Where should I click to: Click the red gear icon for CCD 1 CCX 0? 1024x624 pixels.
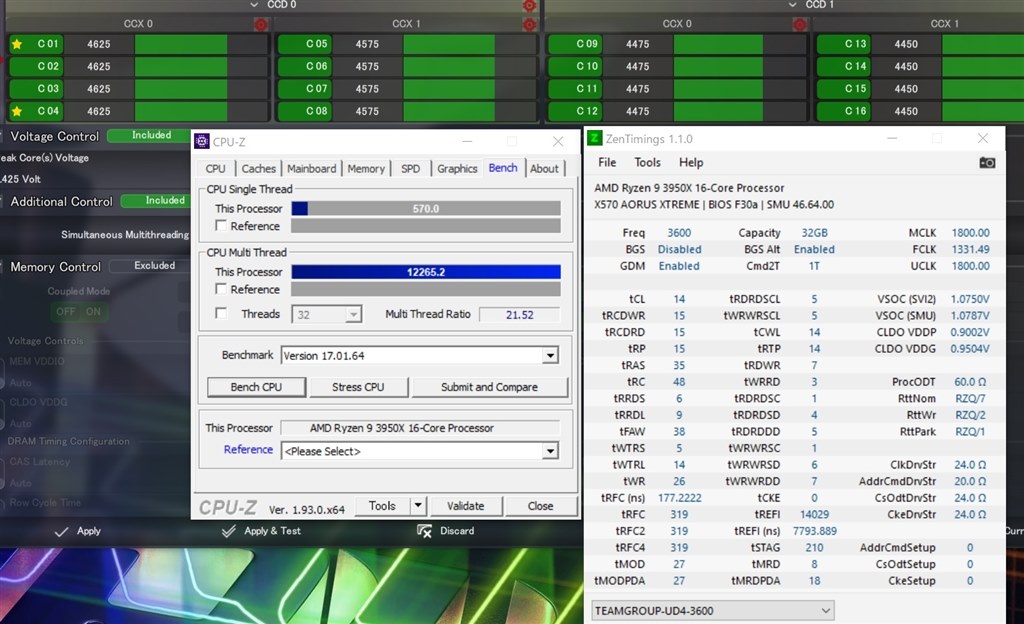coord(799,25)
